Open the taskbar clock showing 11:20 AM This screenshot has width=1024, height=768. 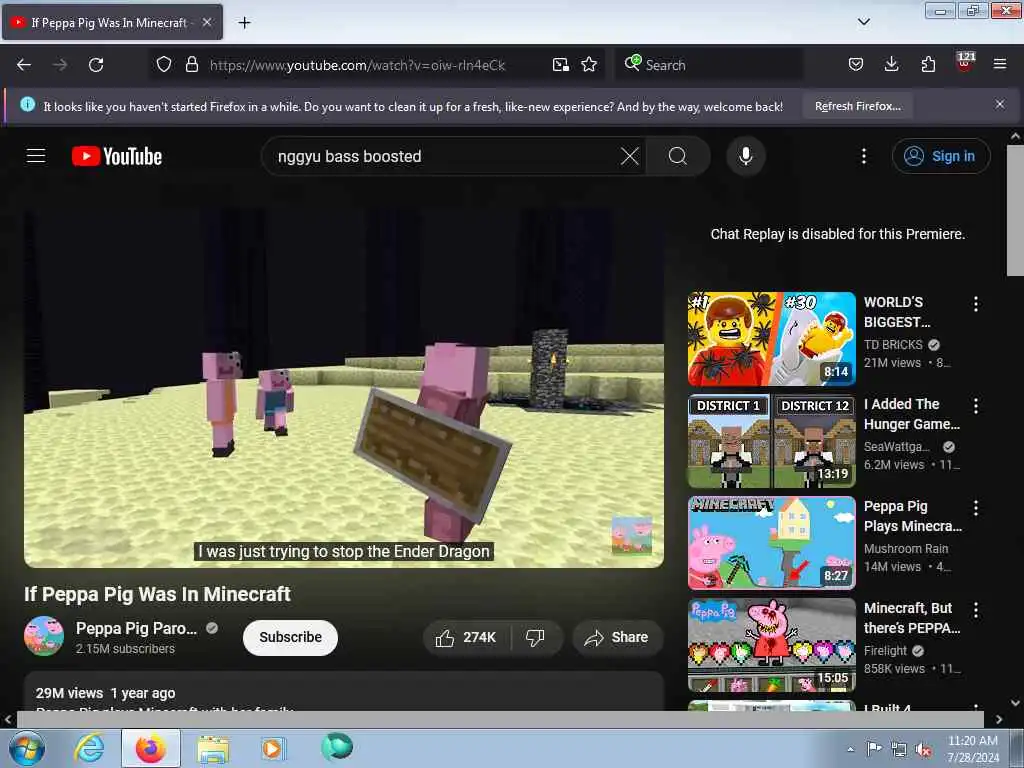973,749
